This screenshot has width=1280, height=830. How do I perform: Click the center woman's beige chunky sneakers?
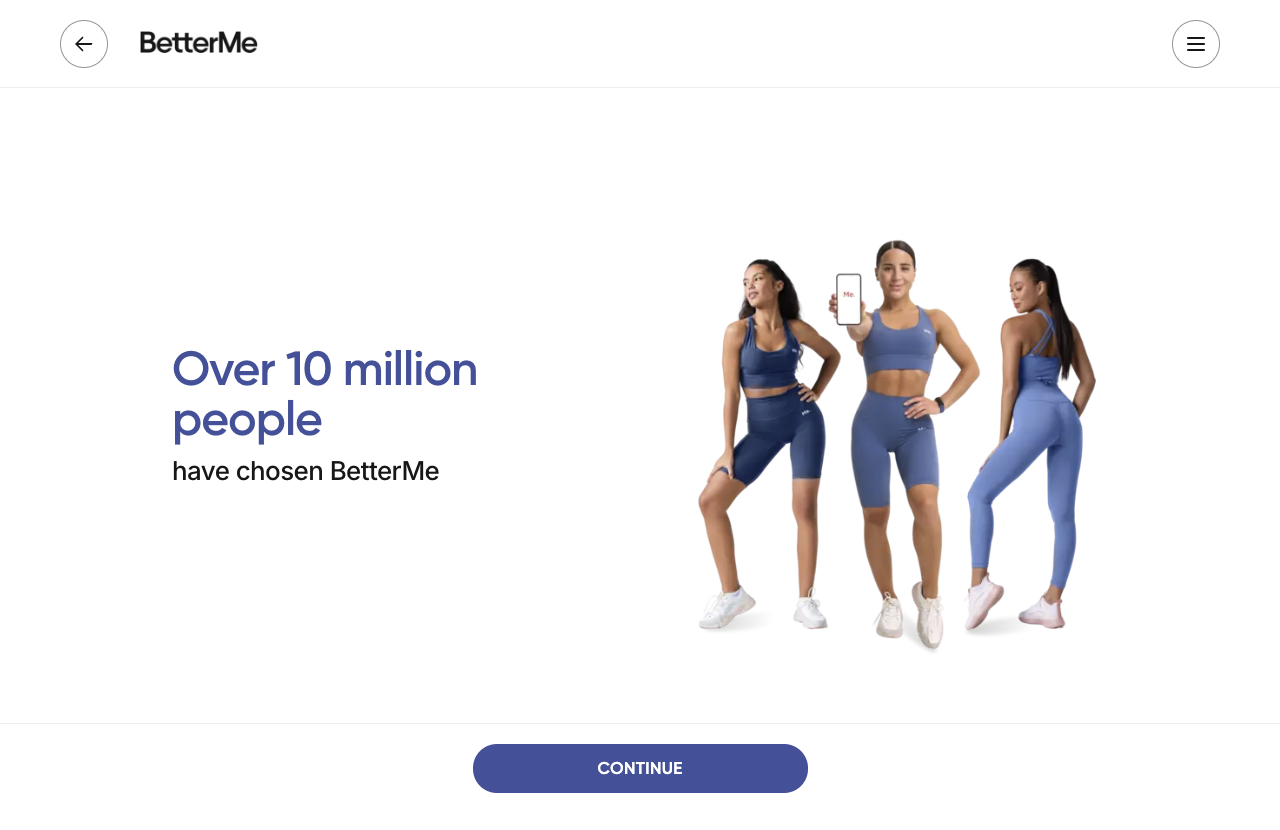[910, 616]
